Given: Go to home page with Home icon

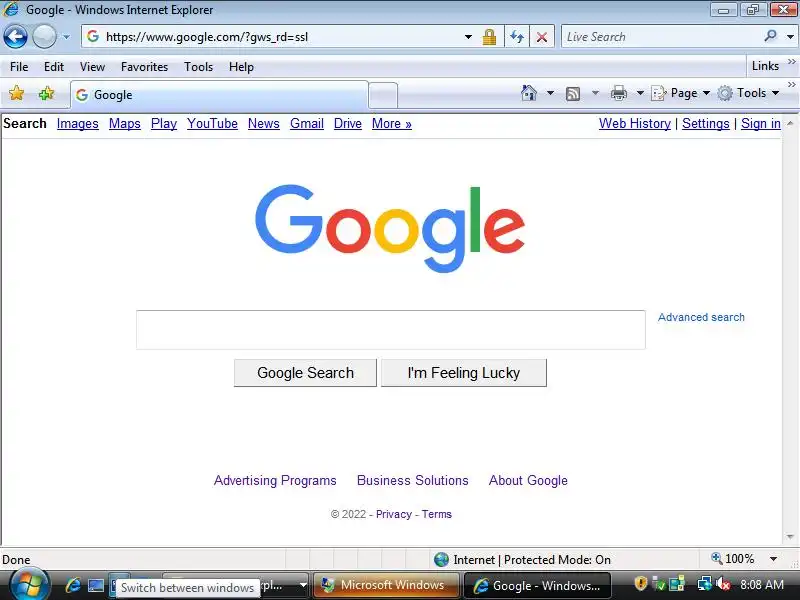Looking at the screenshot, I should pyautogui.click(x=529, y=93).
